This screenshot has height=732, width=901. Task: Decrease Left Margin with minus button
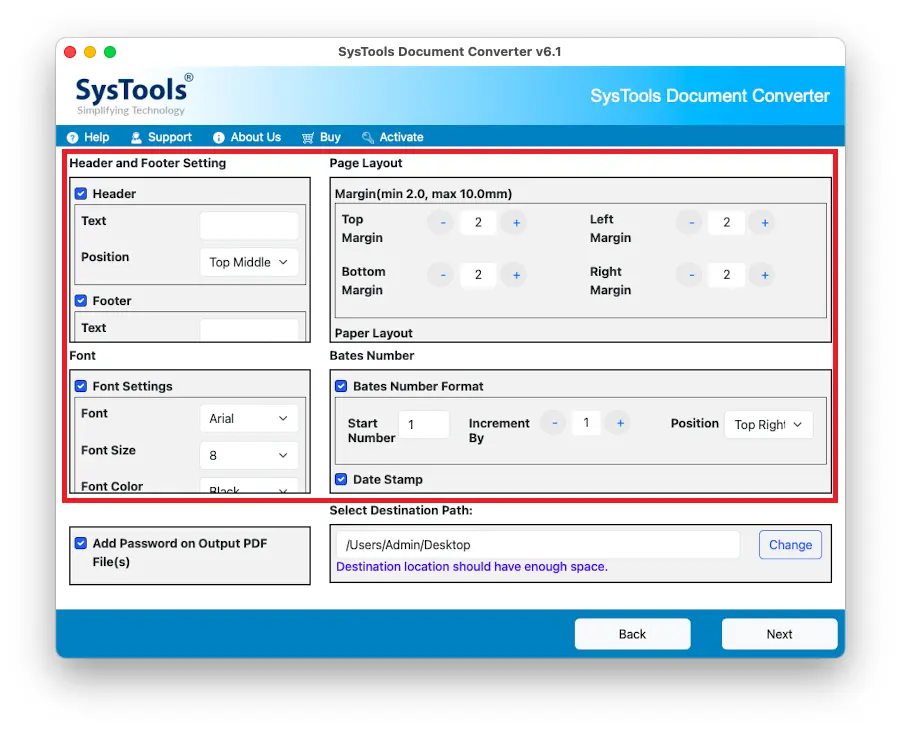[x=691, y=223]
